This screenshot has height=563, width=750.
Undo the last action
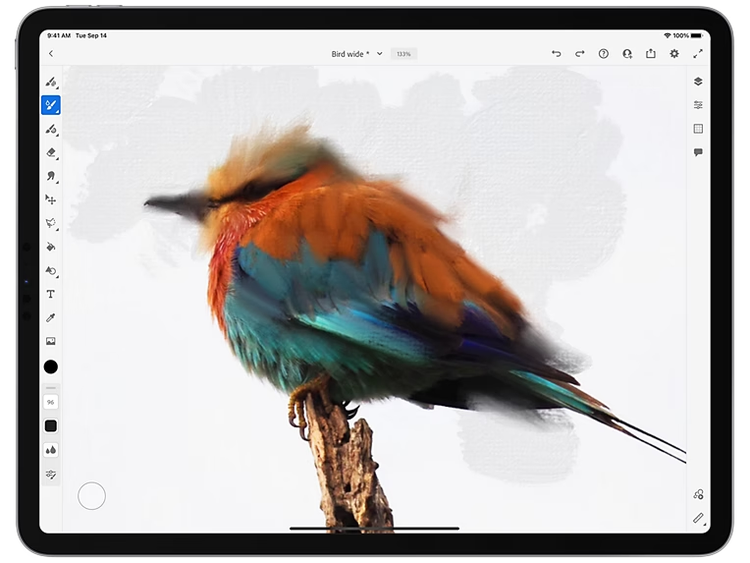556,54
